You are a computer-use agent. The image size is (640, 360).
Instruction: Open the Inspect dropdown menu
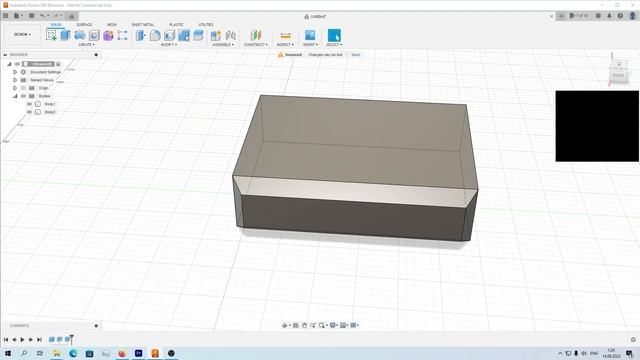pyautogui.click(x=285, y=44)
